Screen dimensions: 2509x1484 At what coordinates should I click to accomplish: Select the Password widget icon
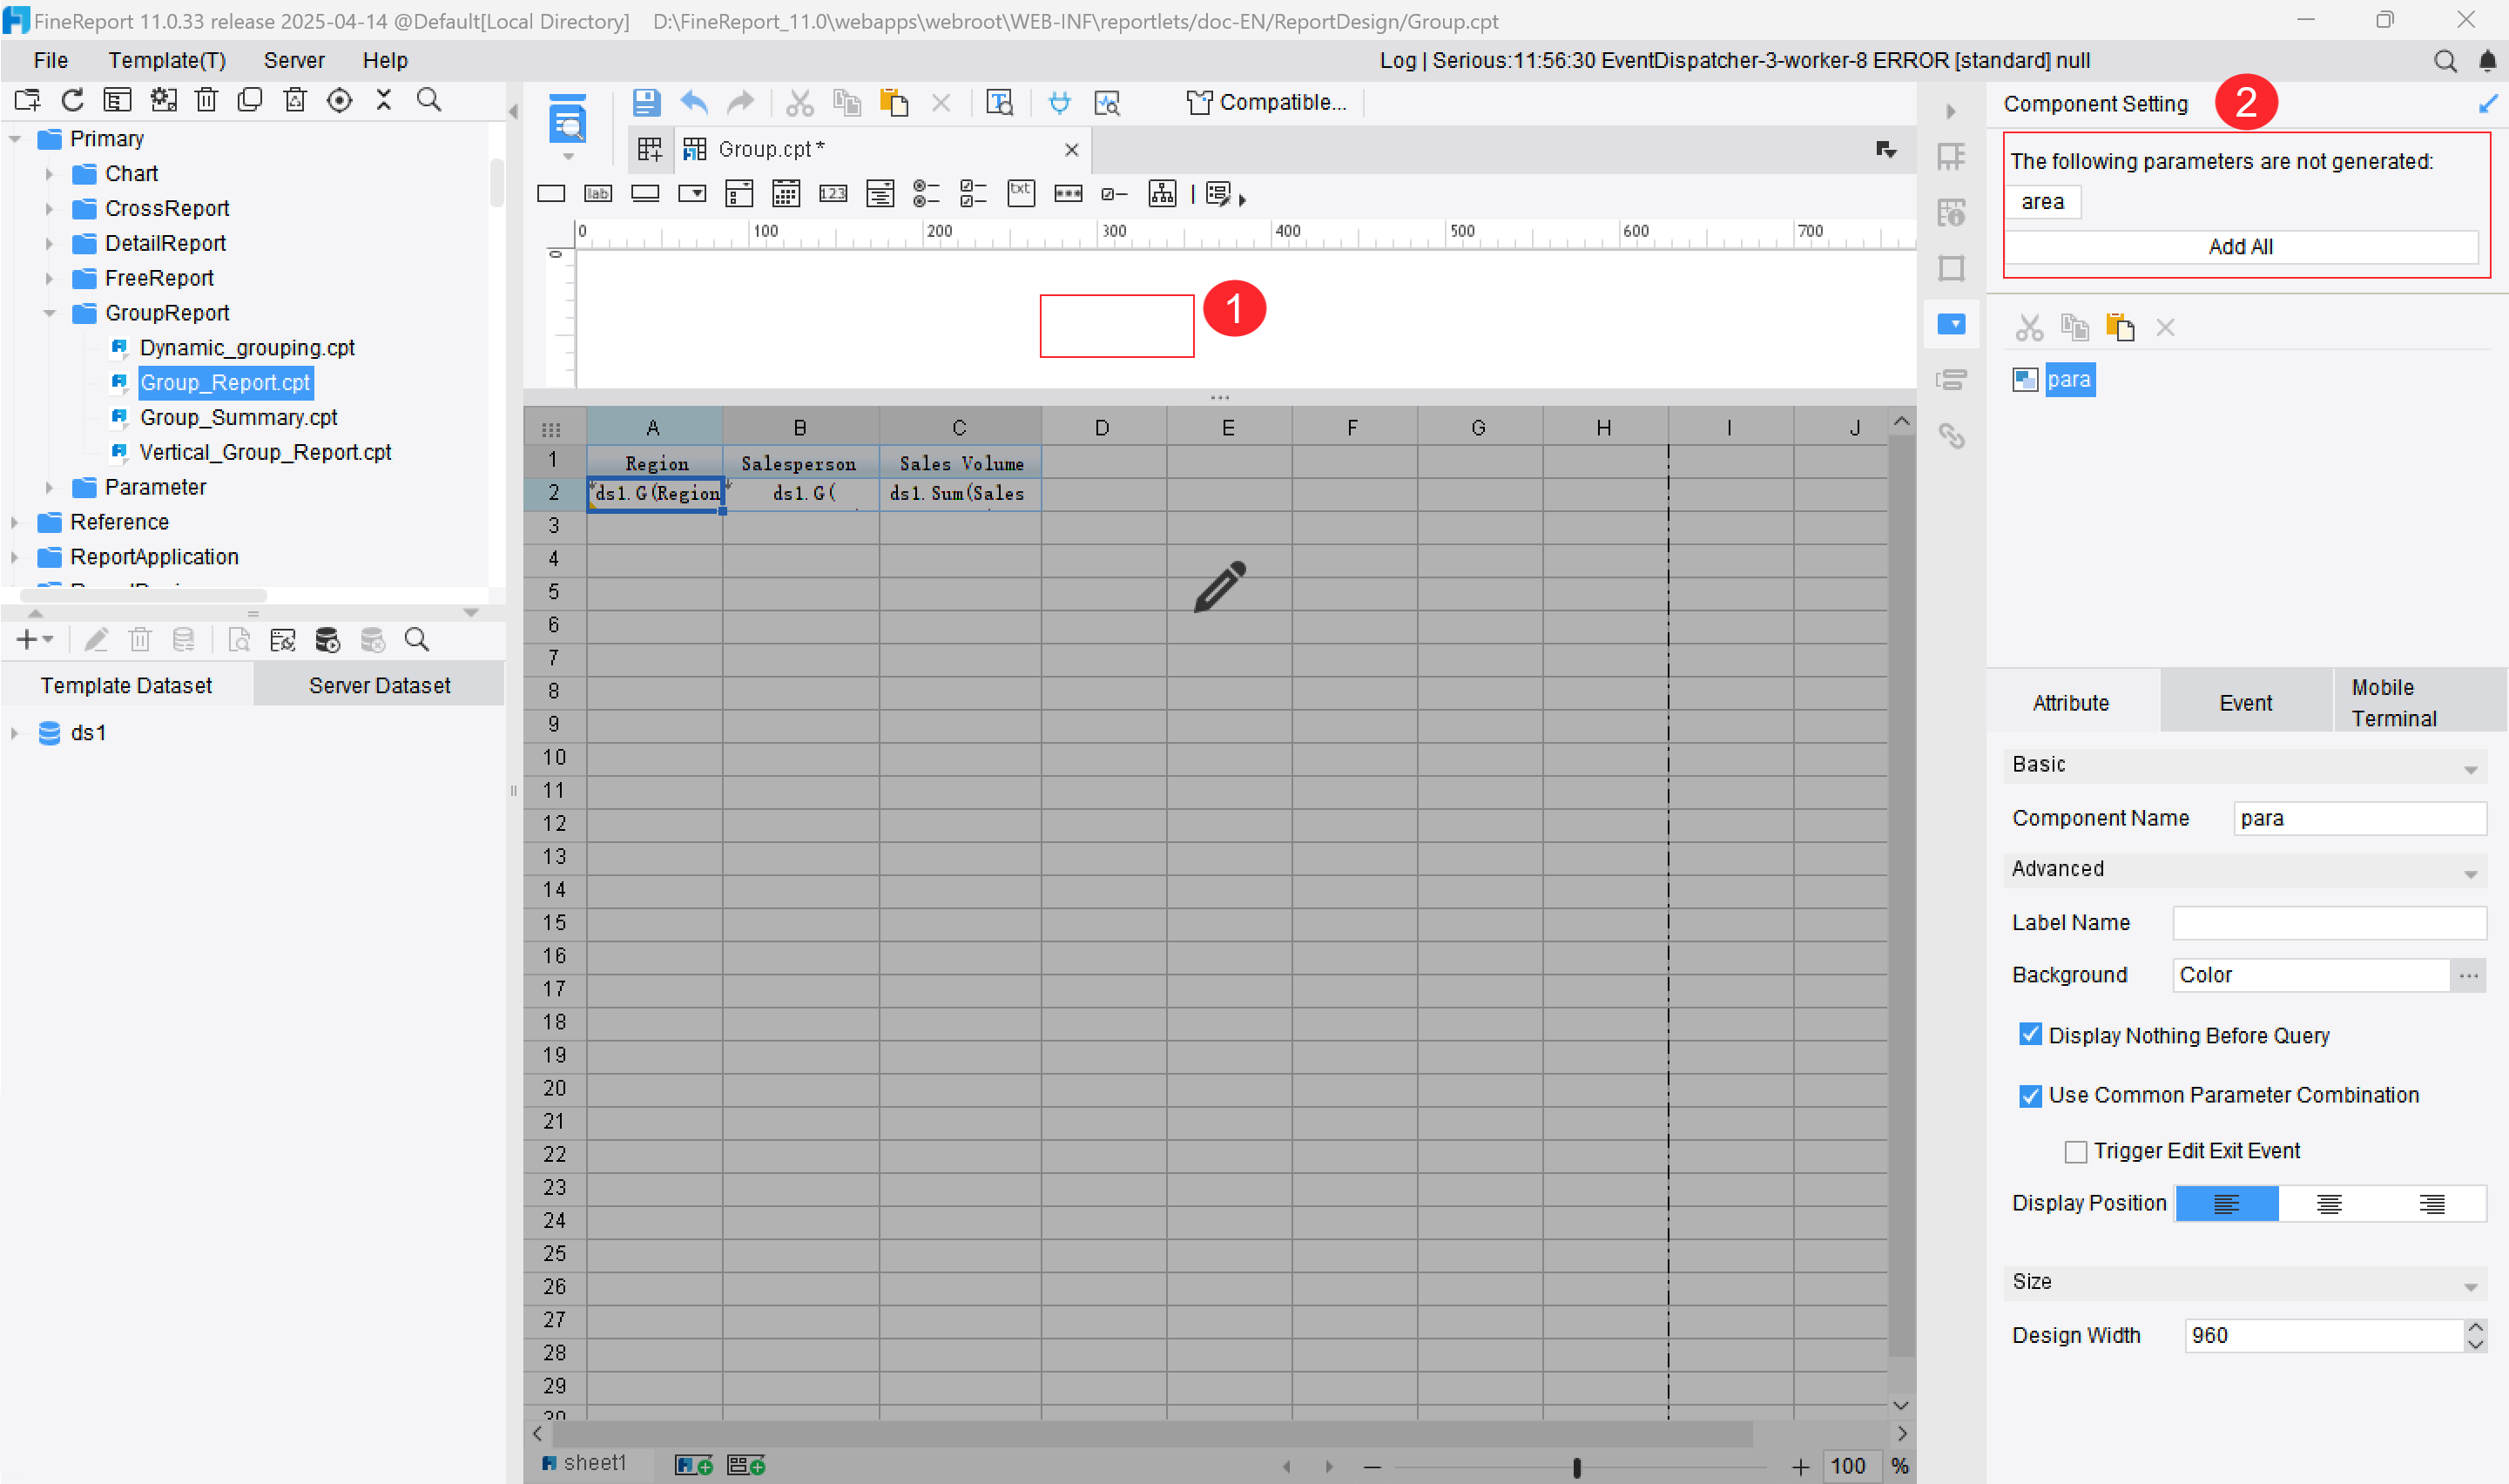tap(1068, 194)
